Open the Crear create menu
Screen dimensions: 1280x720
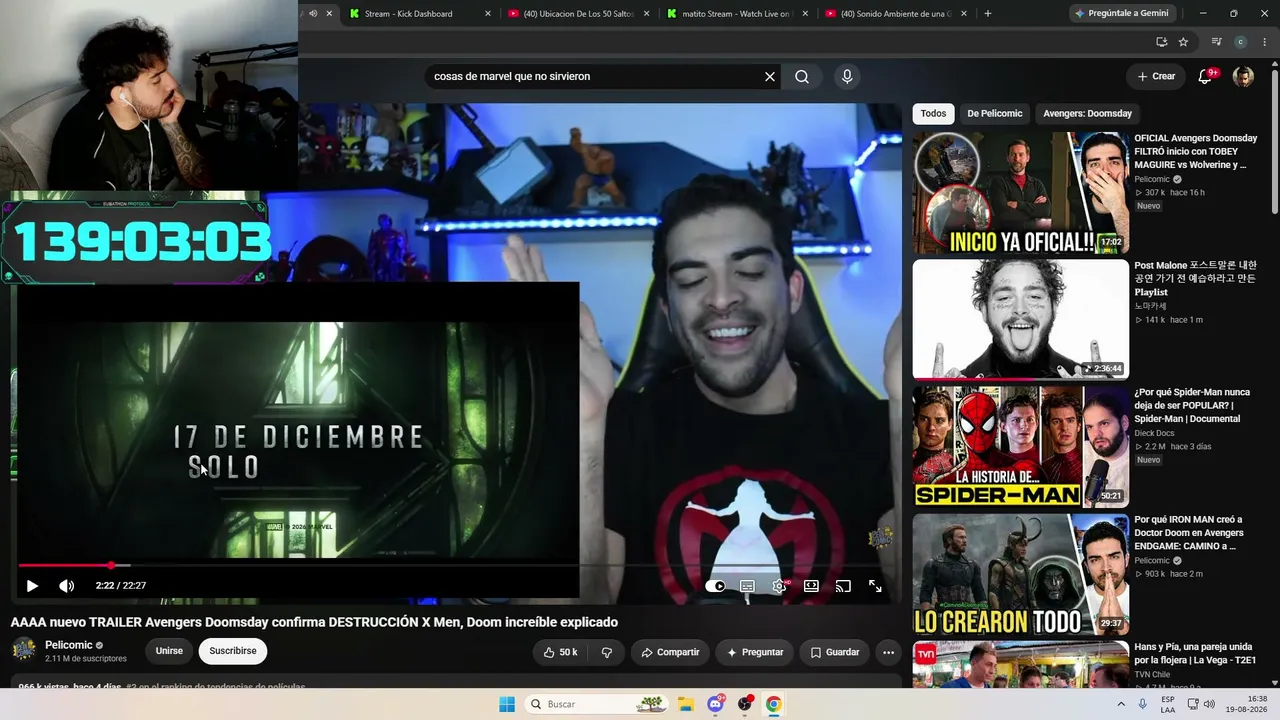(1156, 77)
